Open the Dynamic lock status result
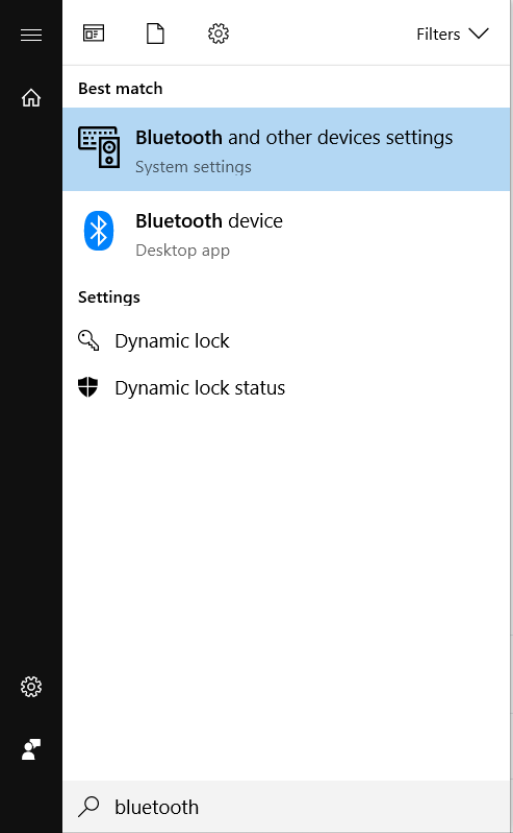Screen dimensions: 513x833 click(286, 388)
